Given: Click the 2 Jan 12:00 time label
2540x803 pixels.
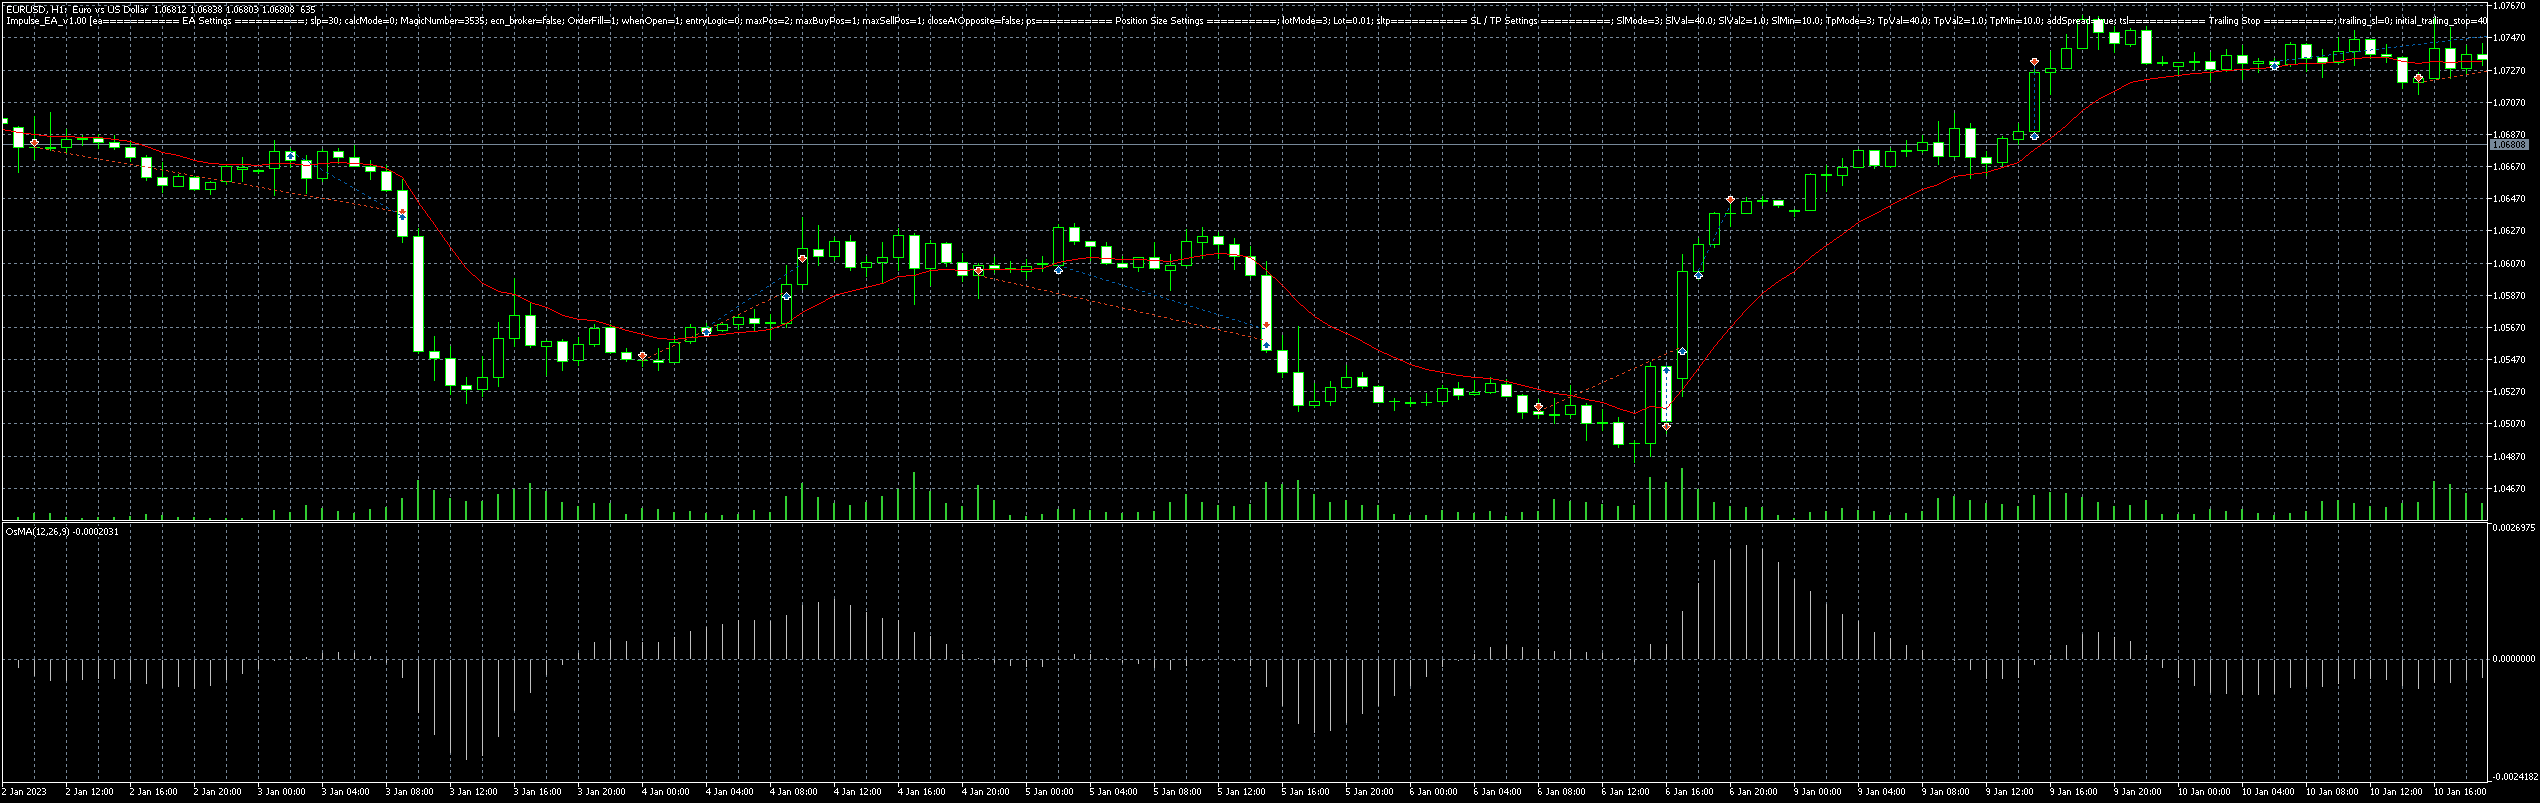Looking at the screenshot, I should point(89,792).
